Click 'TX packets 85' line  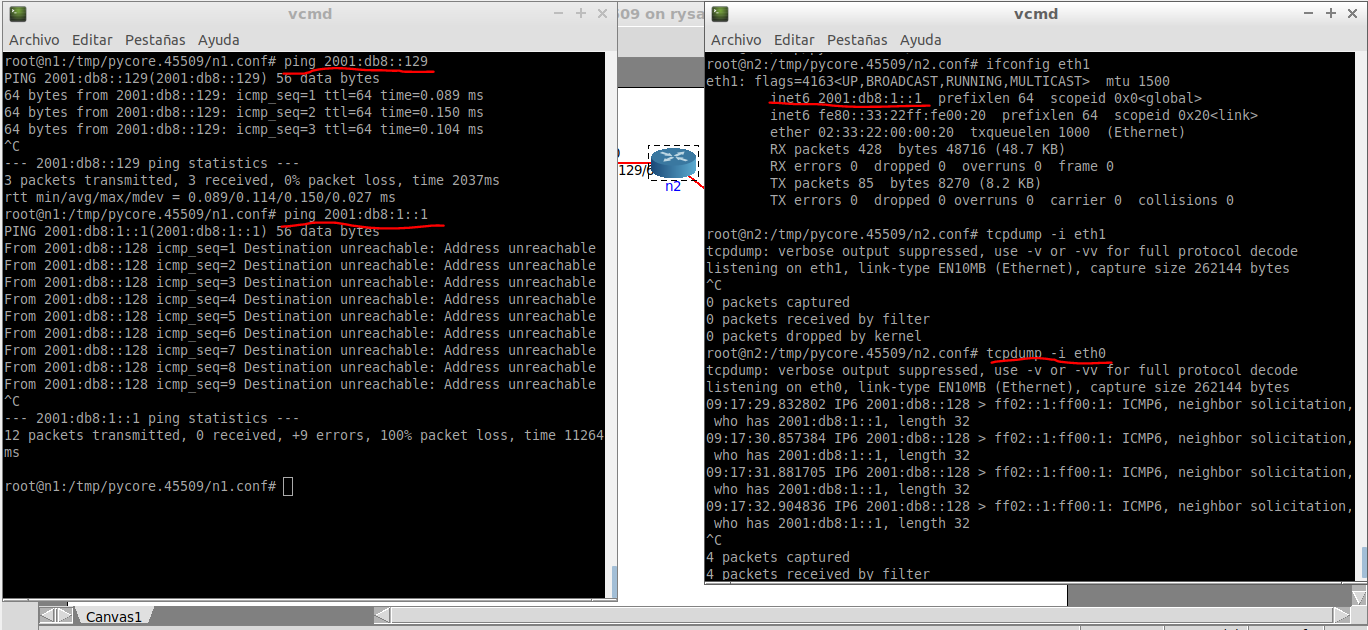[906, 183]
